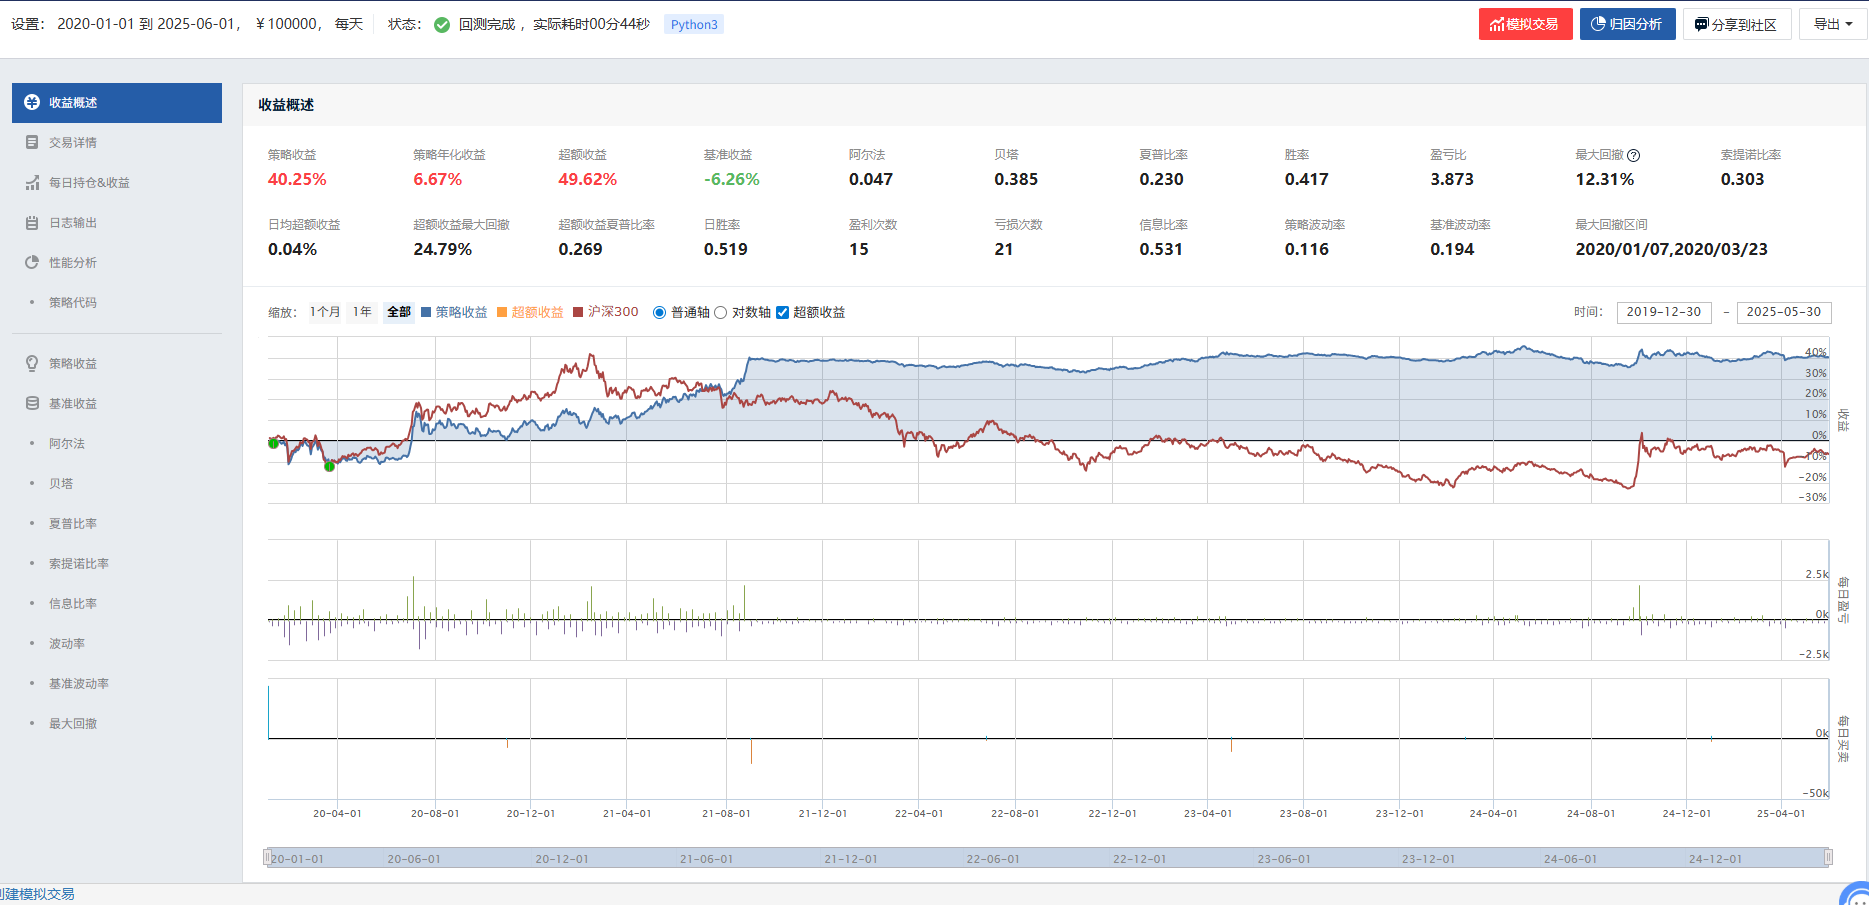The width and height of the screenshot is (1869, 905).
Task: Click the green backtest complete status icon
Action: 442,25
